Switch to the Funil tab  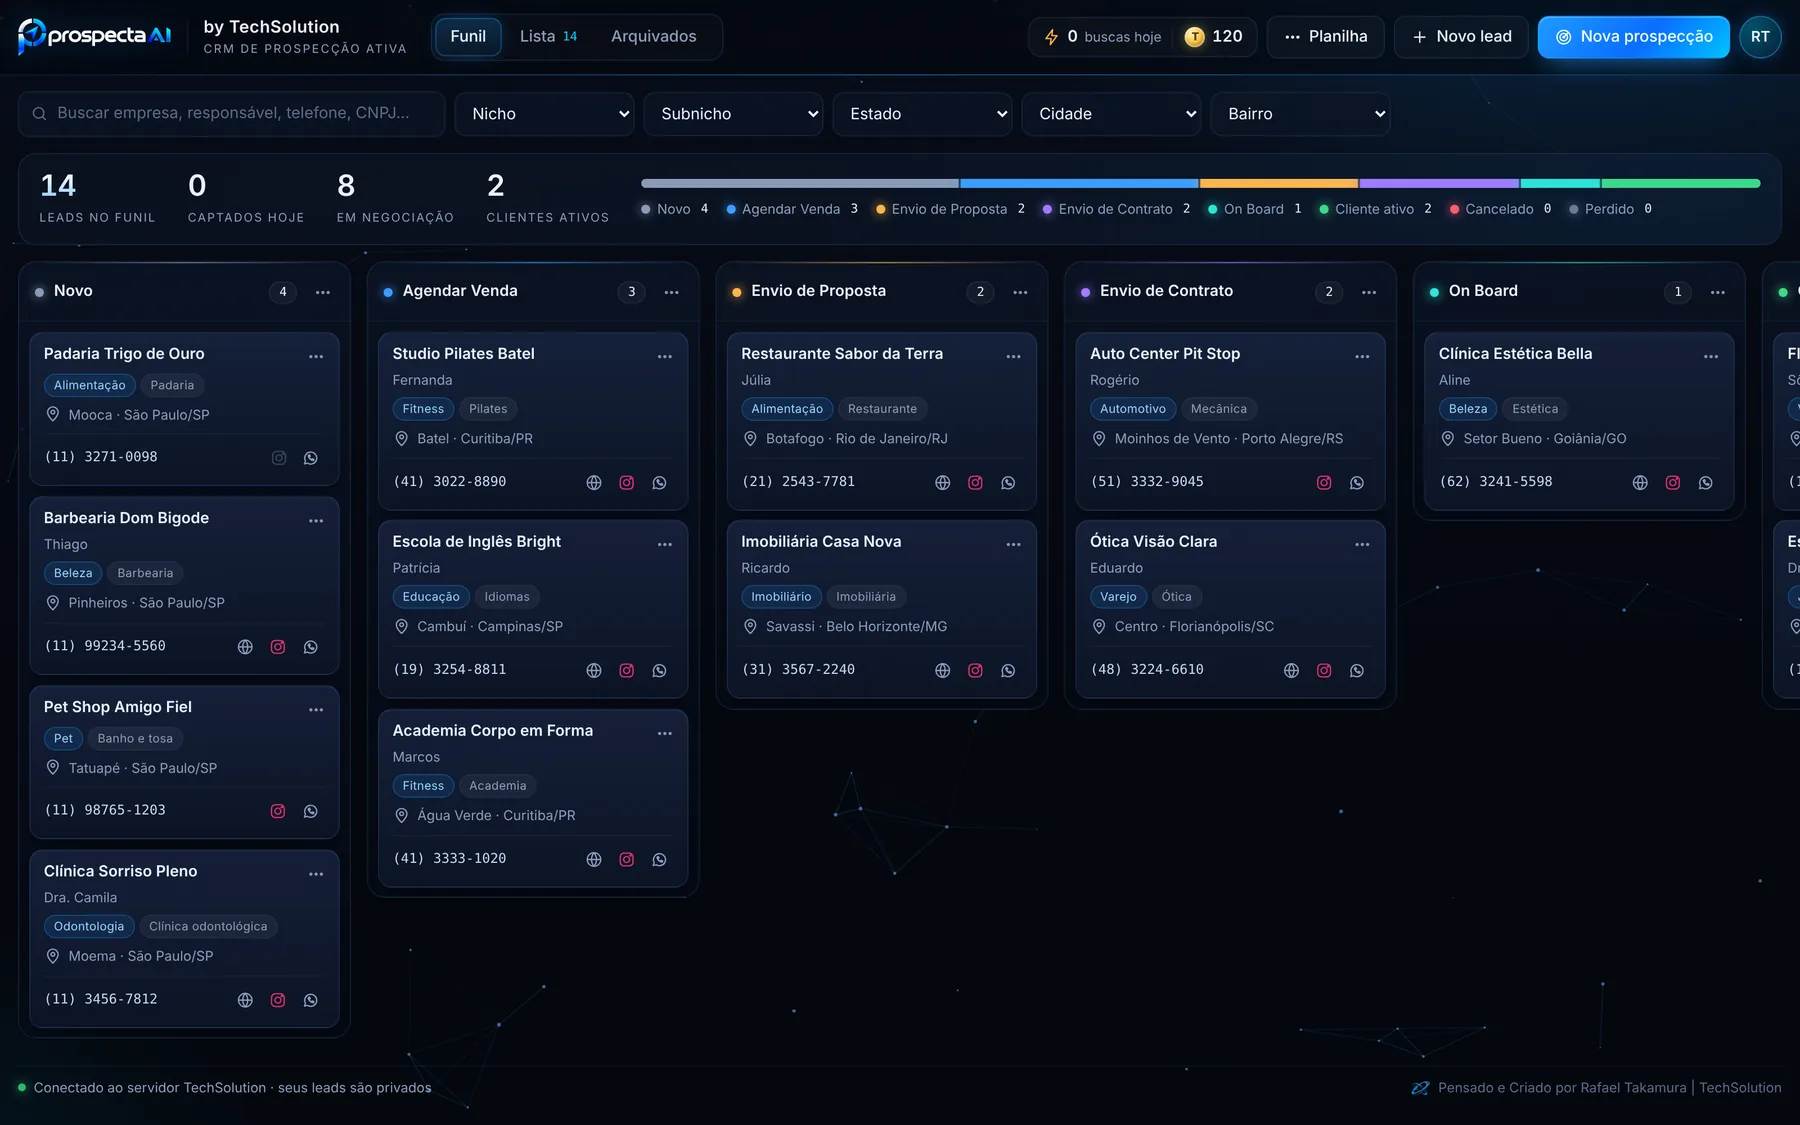click(468, 37)
